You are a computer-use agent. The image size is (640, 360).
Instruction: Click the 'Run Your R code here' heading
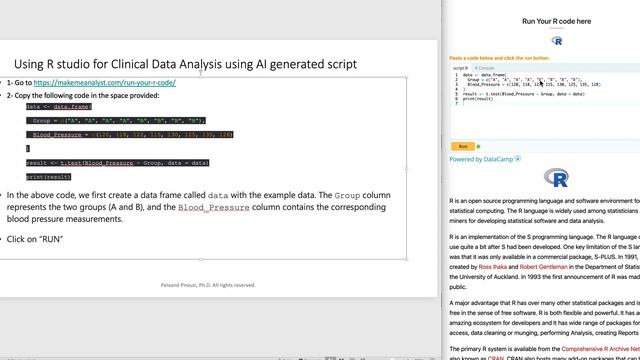556,21
